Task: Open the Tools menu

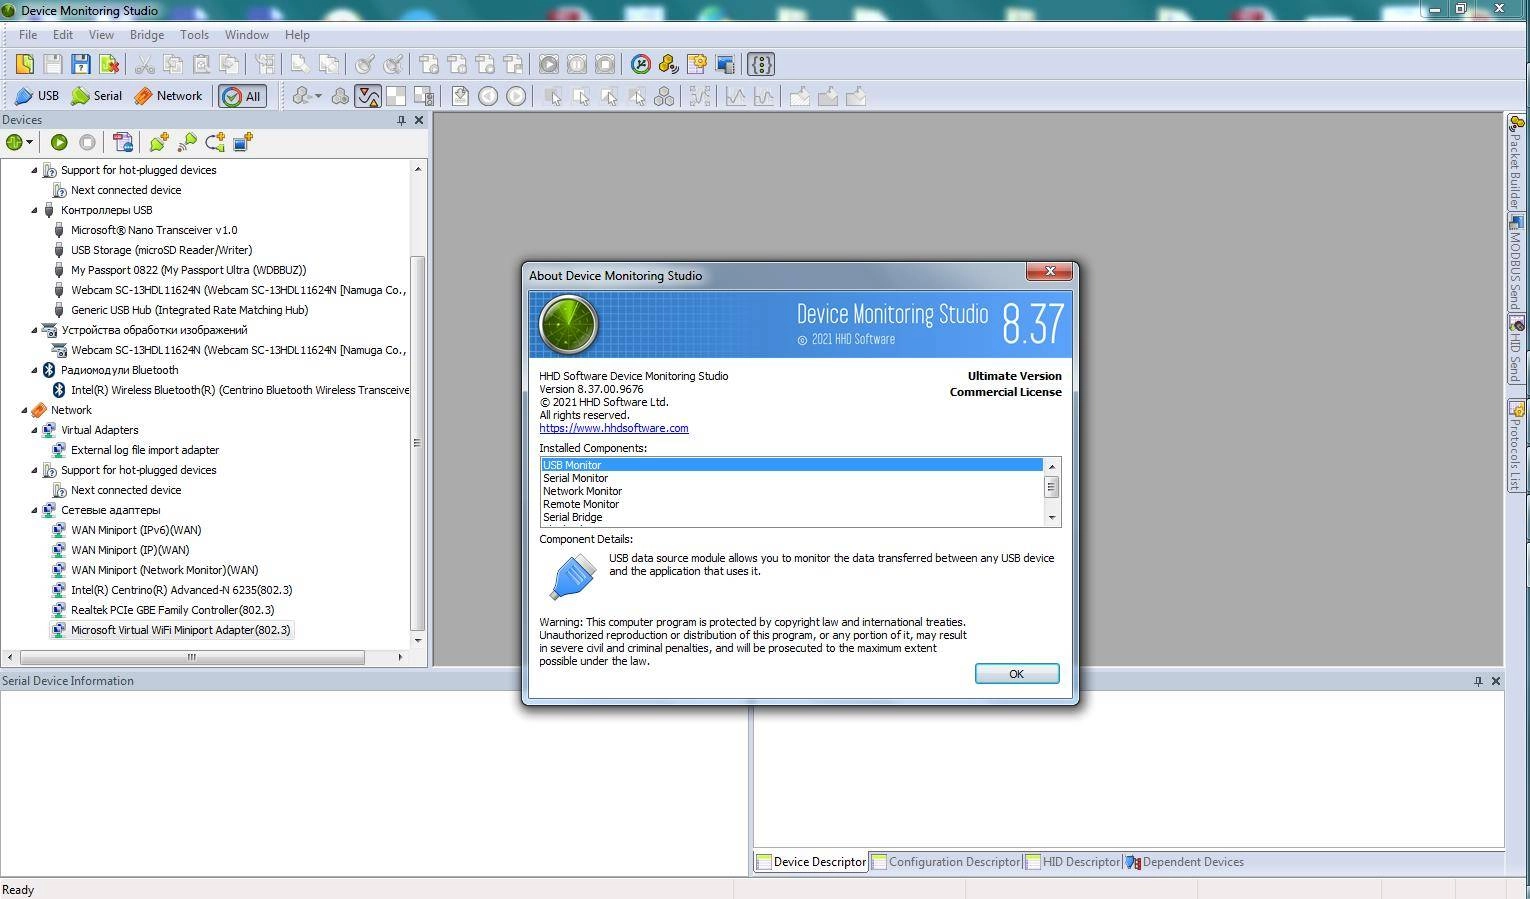Action: tap(194, 35)
